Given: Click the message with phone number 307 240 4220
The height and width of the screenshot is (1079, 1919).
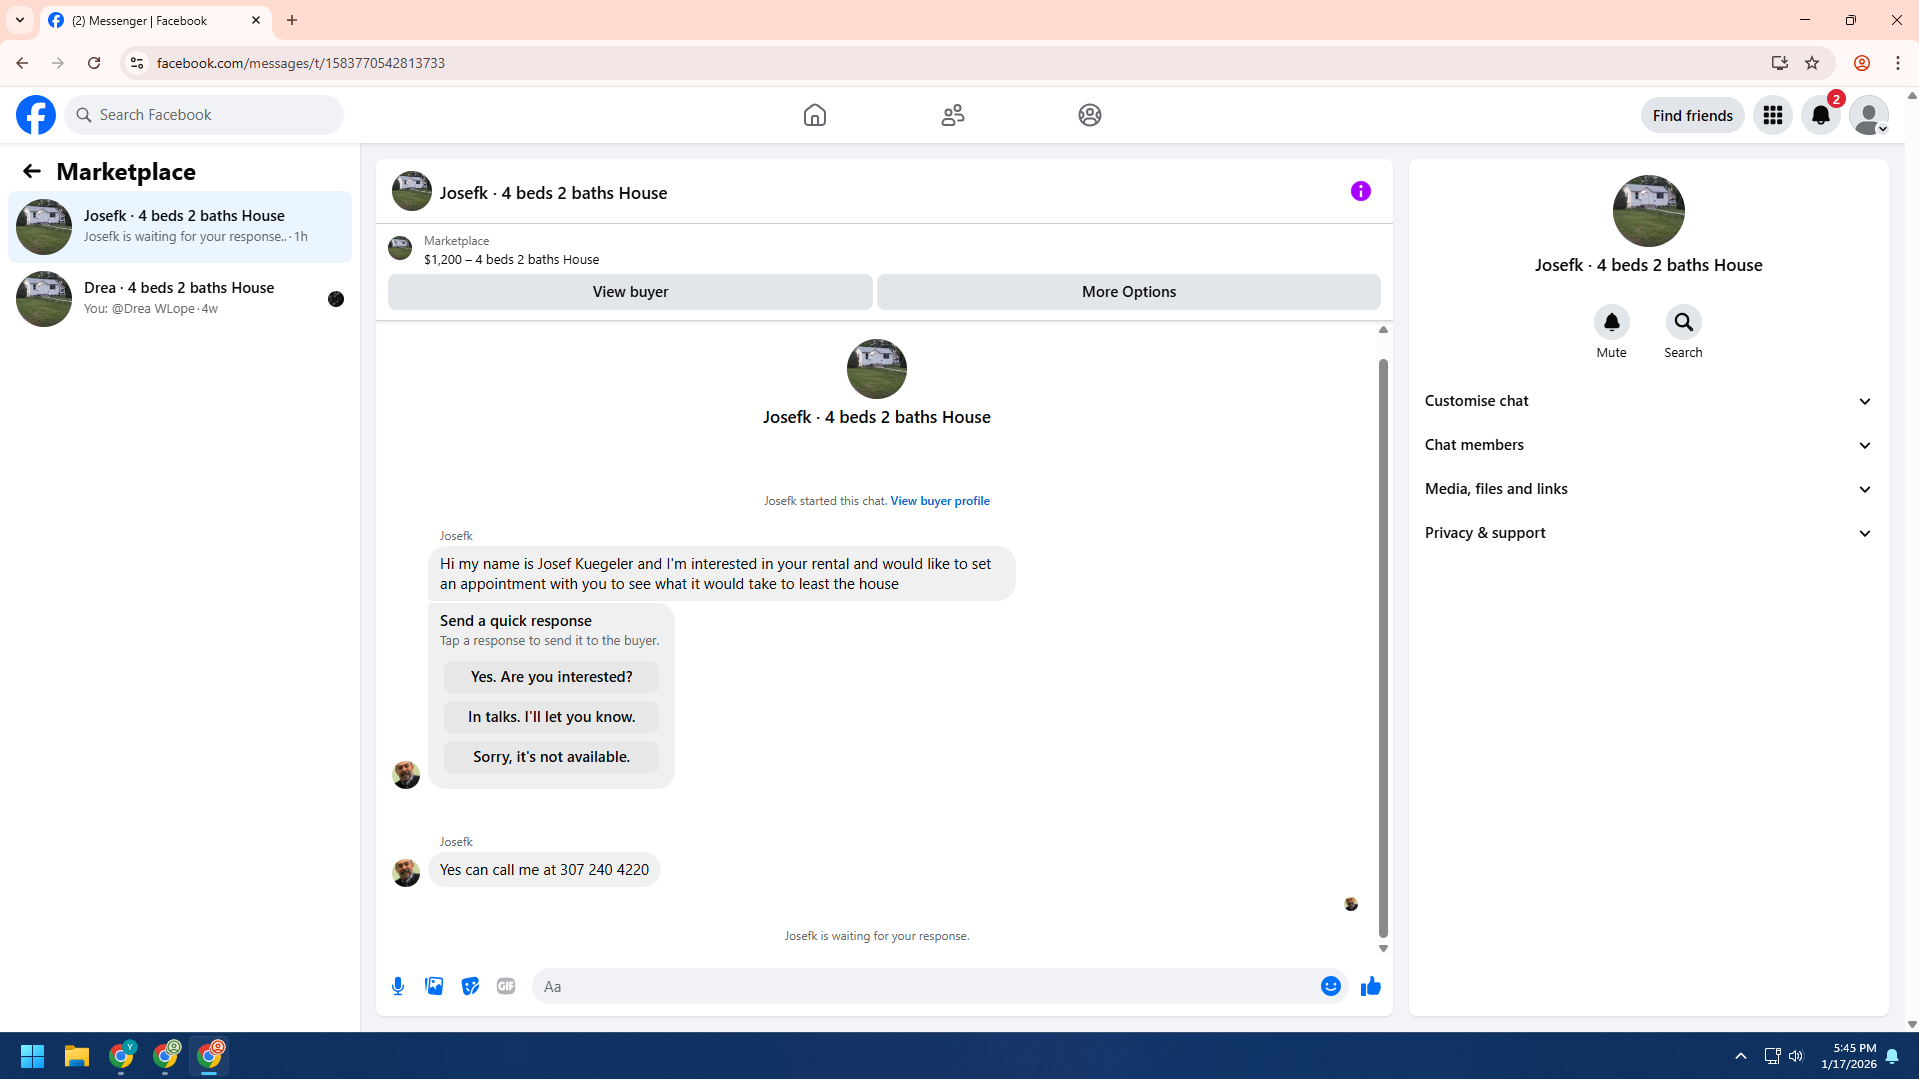Looking at the screenshot, I should [x=544, y=870].
